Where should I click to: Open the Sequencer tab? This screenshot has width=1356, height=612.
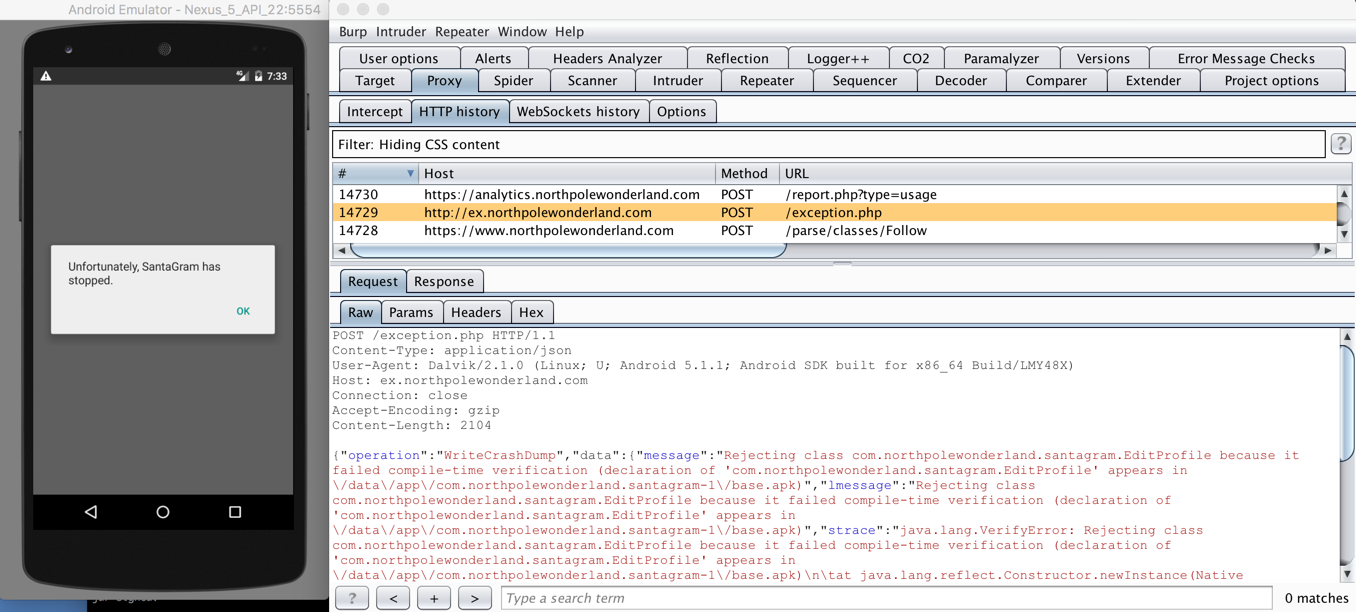pos(865,81)
